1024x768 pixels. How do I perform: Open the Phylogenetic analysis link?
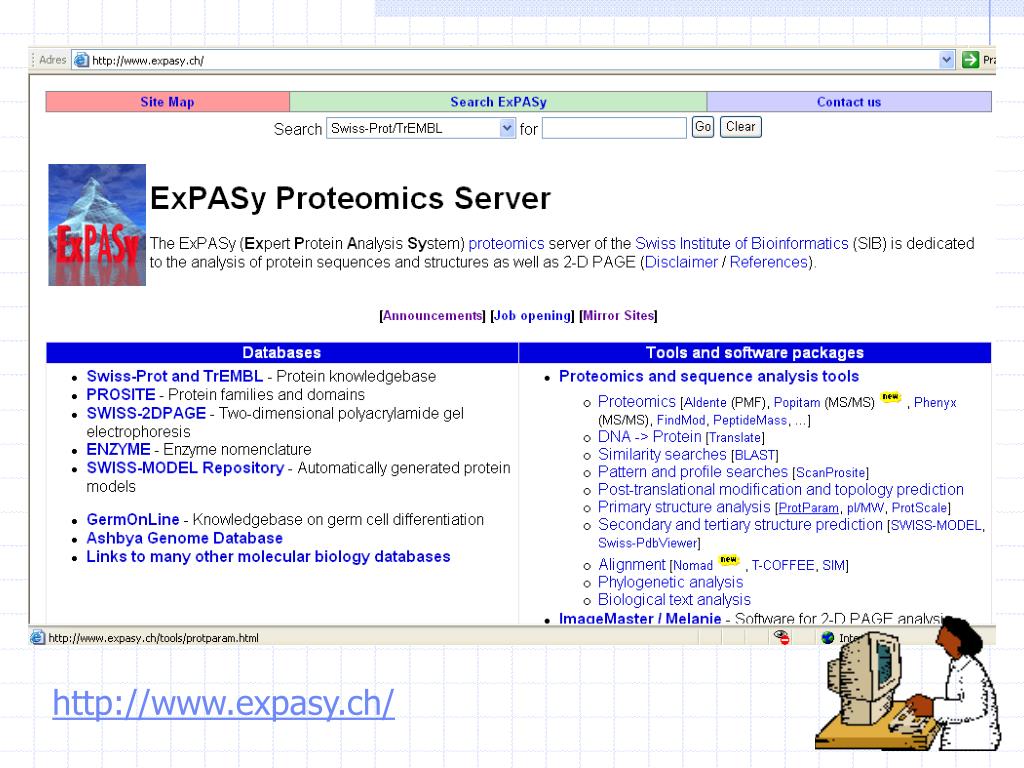tap(670, 582)
